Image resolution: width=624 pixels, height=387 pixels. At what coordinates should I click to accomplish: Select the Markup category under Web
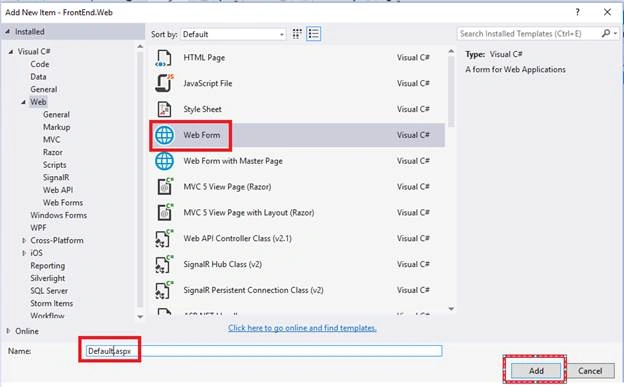click(x=57, y=127)
